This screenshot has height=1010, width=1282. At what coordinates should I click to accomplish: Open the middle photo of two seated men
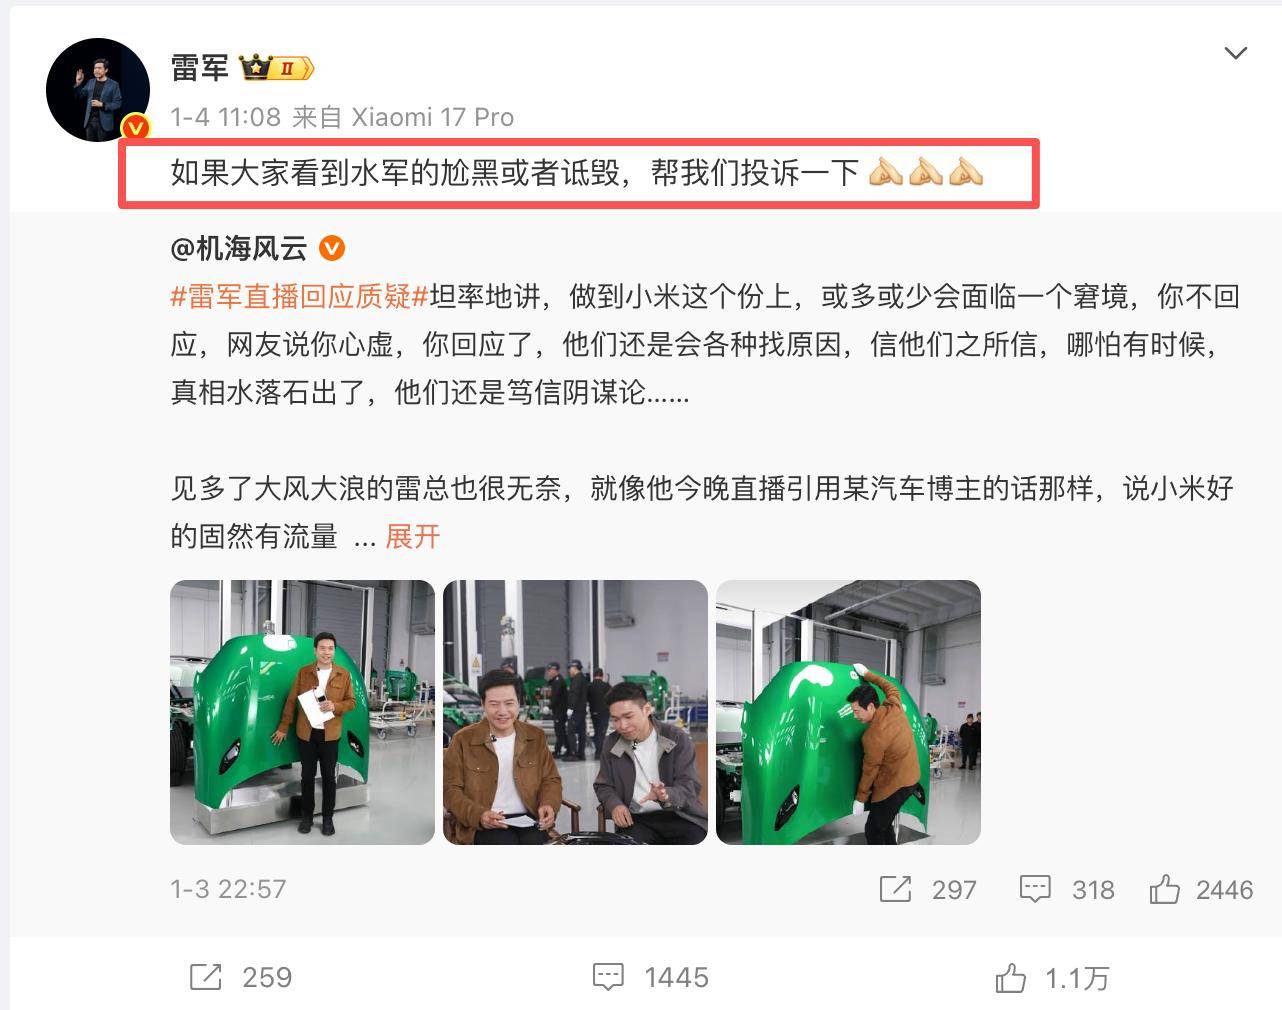[x=575, y=712]
